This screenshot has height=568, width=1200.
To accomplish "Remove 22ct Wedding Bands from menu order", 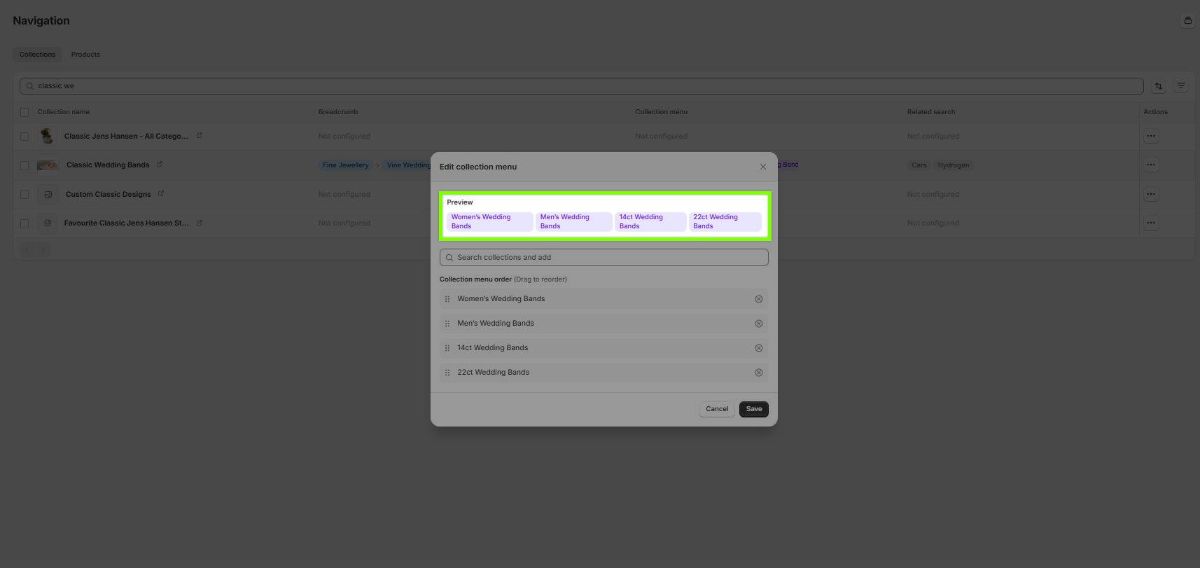I will pyautogui.click(x=758, y=372).
